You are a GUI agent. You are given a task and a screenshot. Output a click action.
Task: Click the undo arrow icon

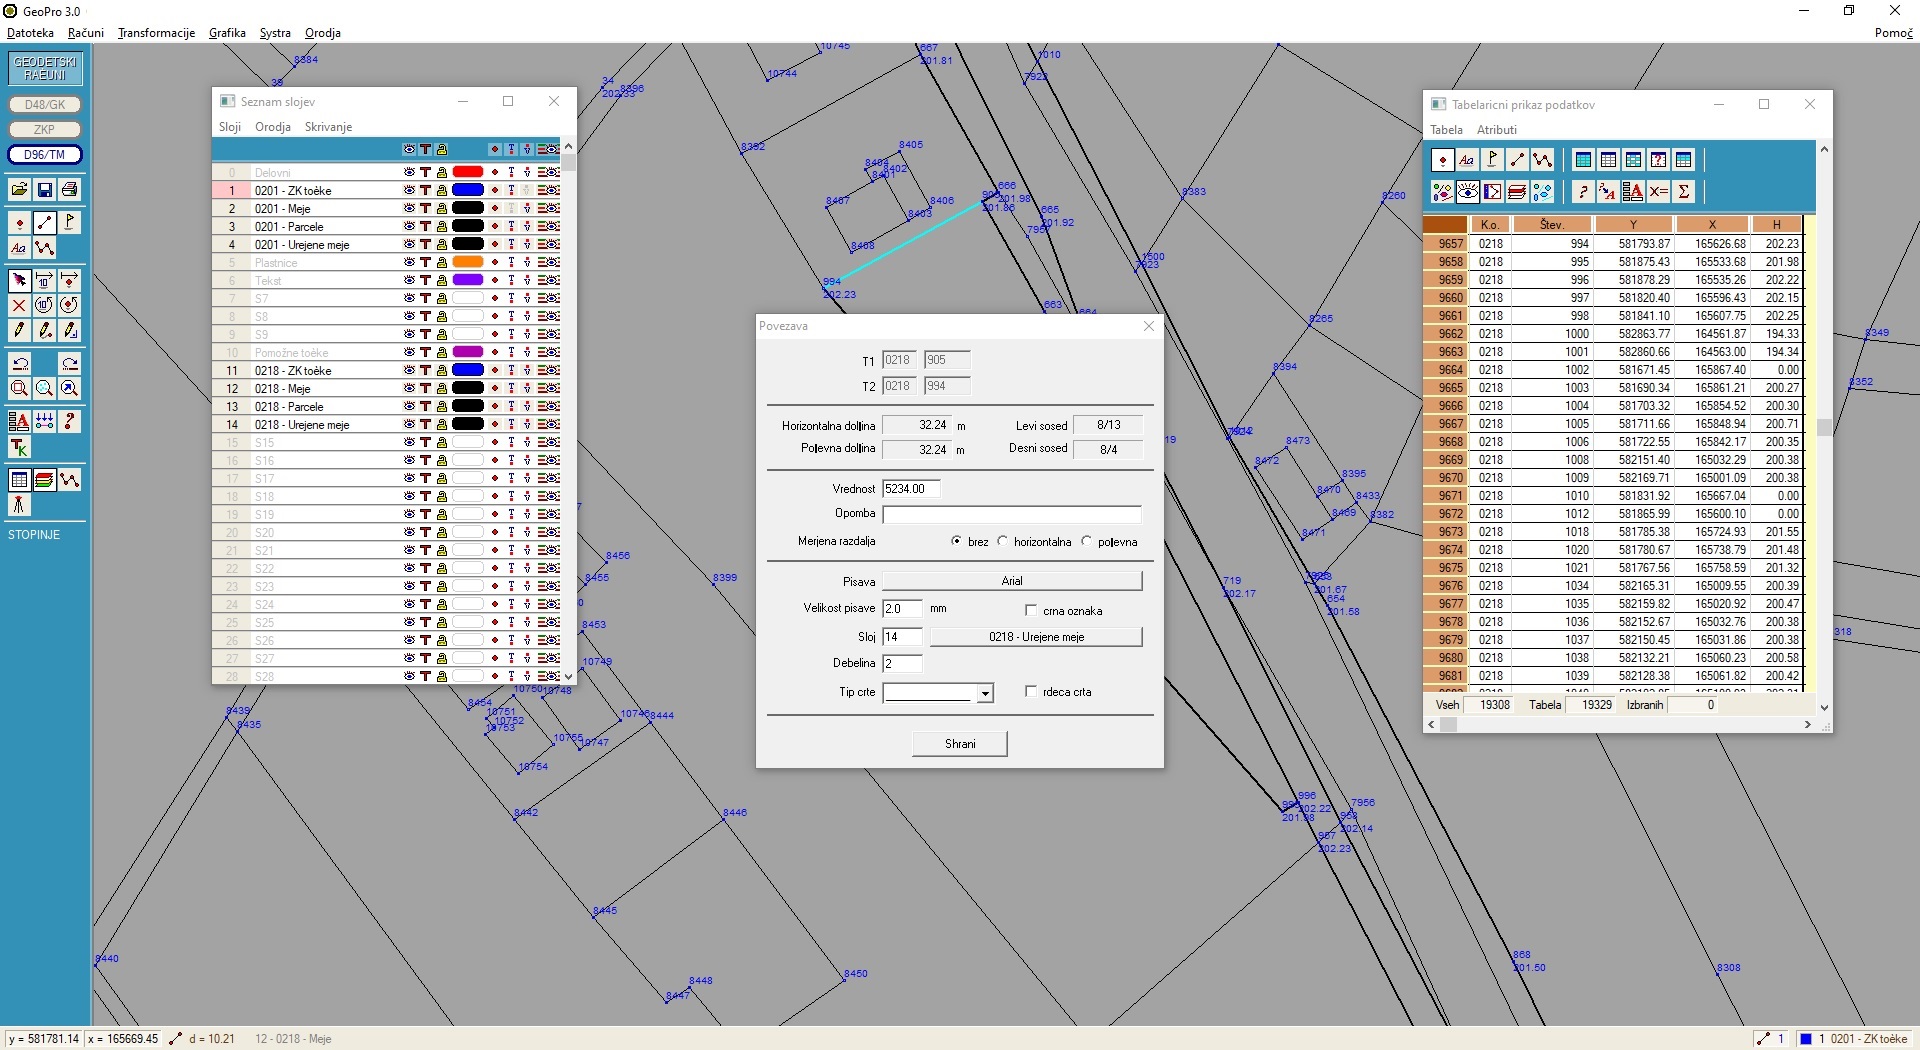coord(19,363)
